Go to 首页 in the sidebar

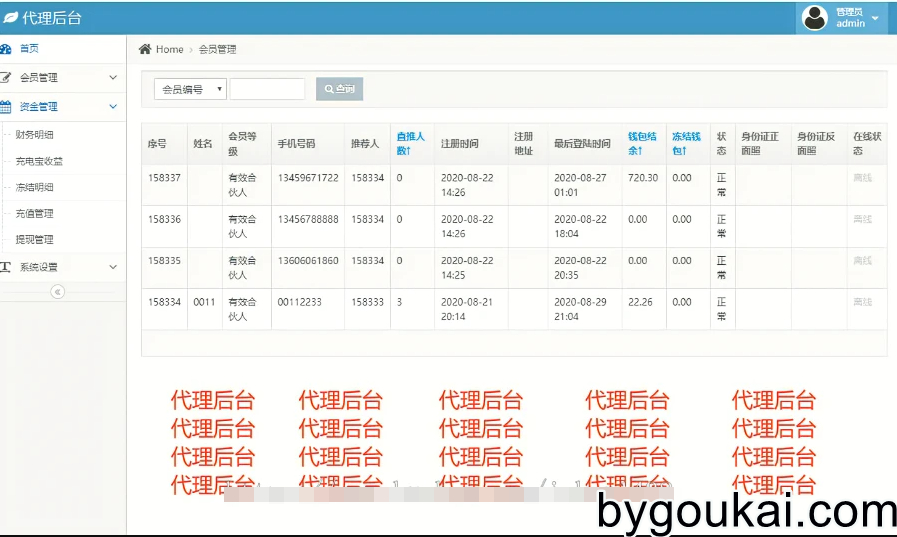click(x=29, y=49)
